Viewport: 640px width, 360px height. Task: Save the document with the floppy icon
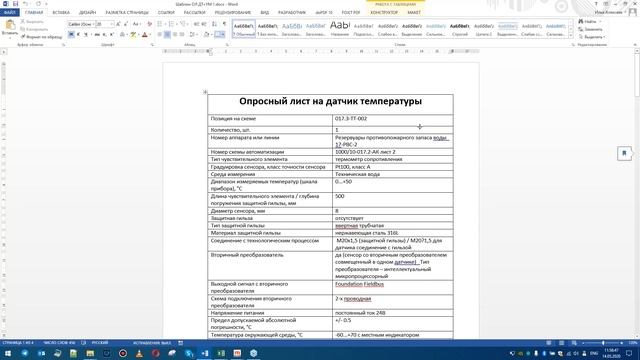tap(16, 4)
